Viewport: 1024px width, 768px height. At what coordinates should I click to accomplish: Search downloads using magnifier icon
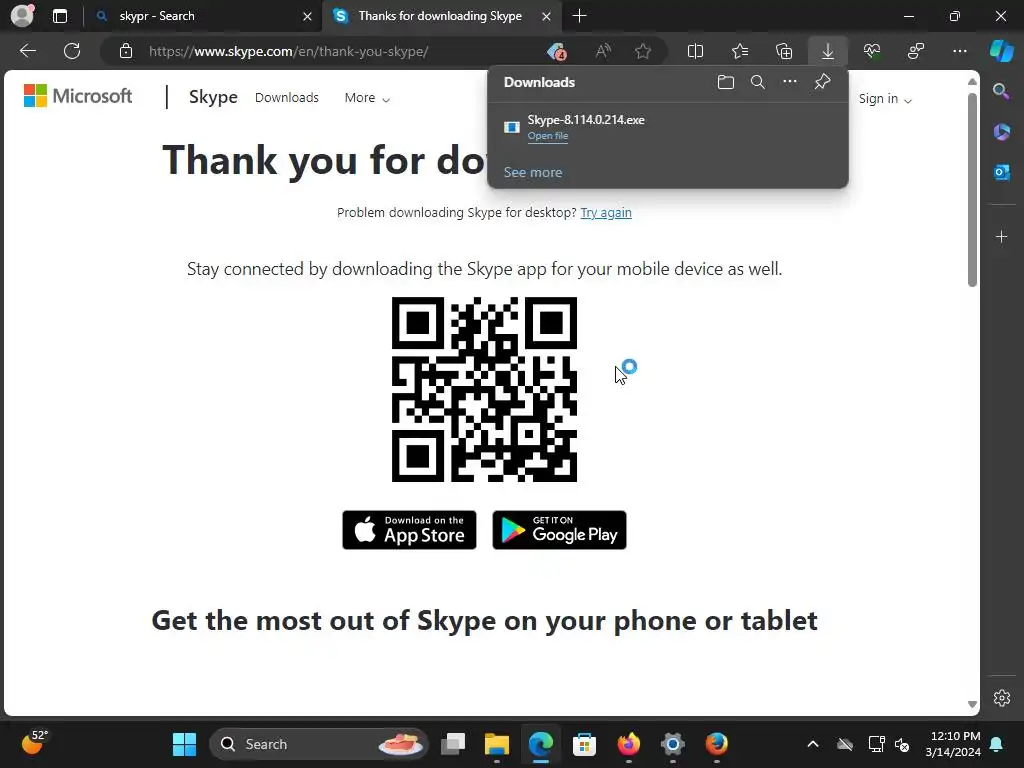758,82
